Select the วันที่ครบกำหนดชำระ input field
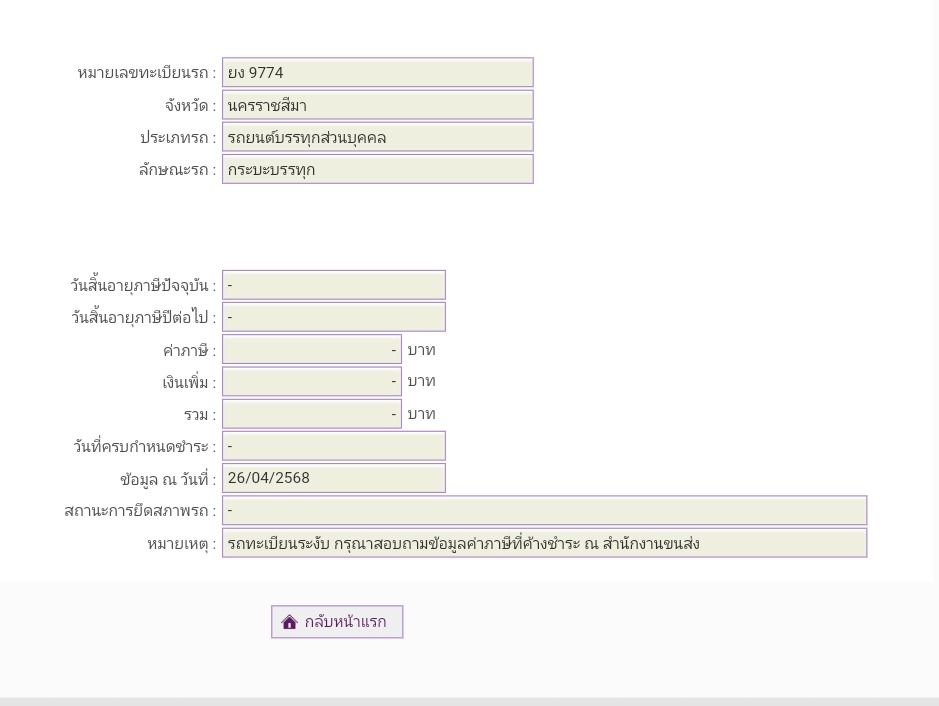Screen dimensions: 939x706 pyautogui.click(x=333, y=446)
